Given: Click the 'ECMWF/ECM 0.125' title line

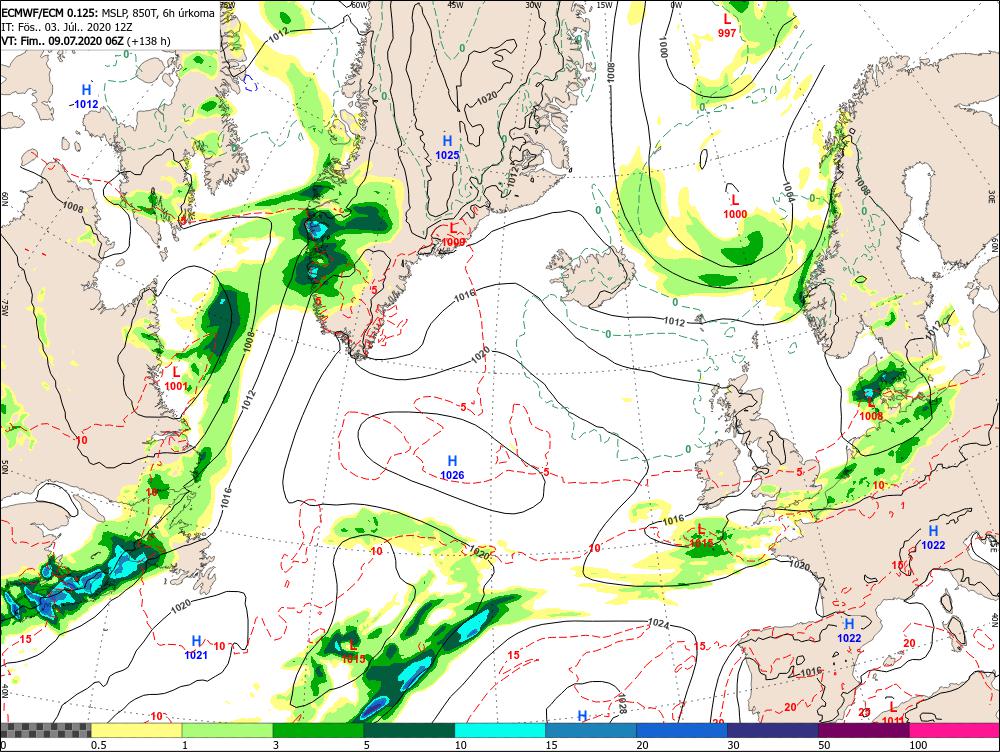Looking at the screenshot, I should point(108,13).
